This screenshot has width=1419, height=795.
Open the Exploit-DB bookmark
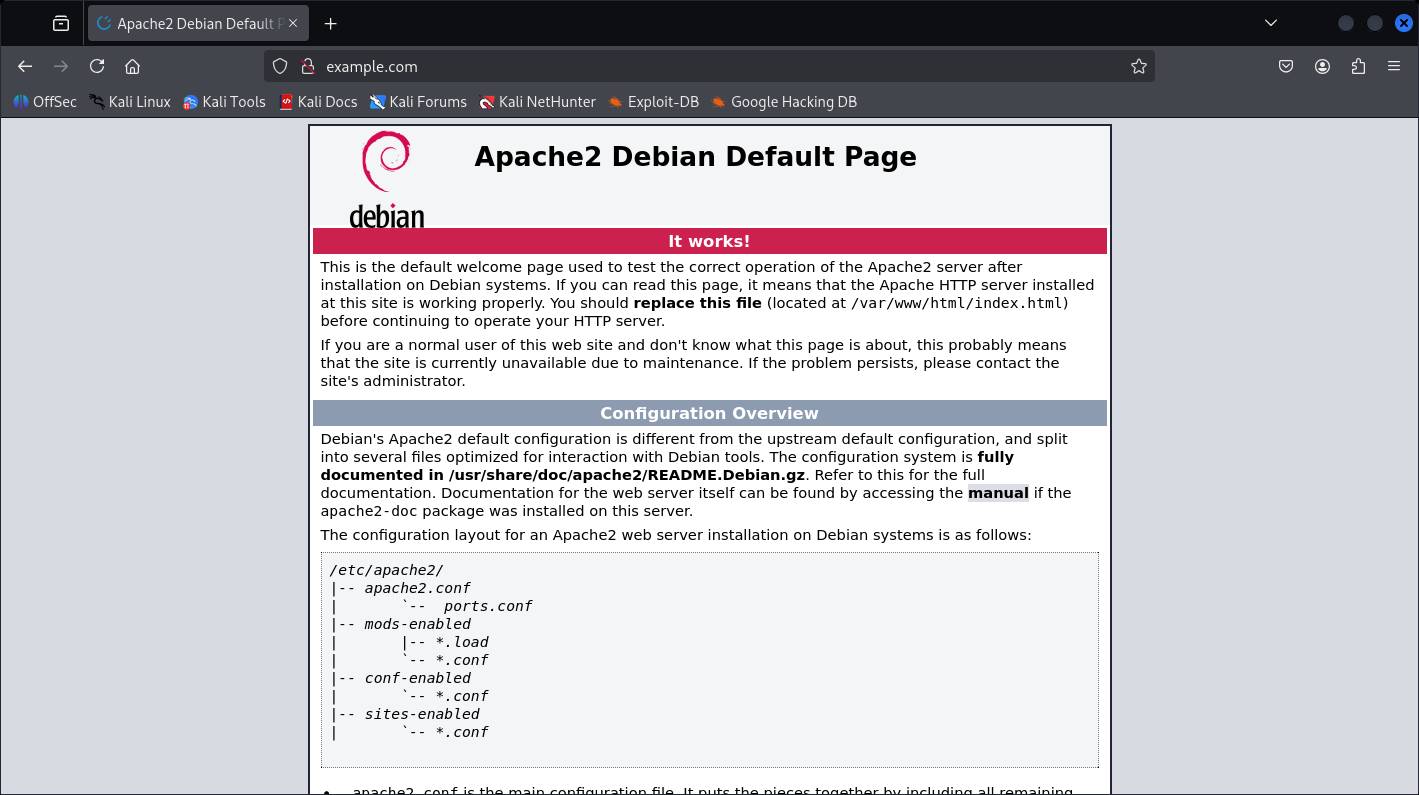(653, 101)
